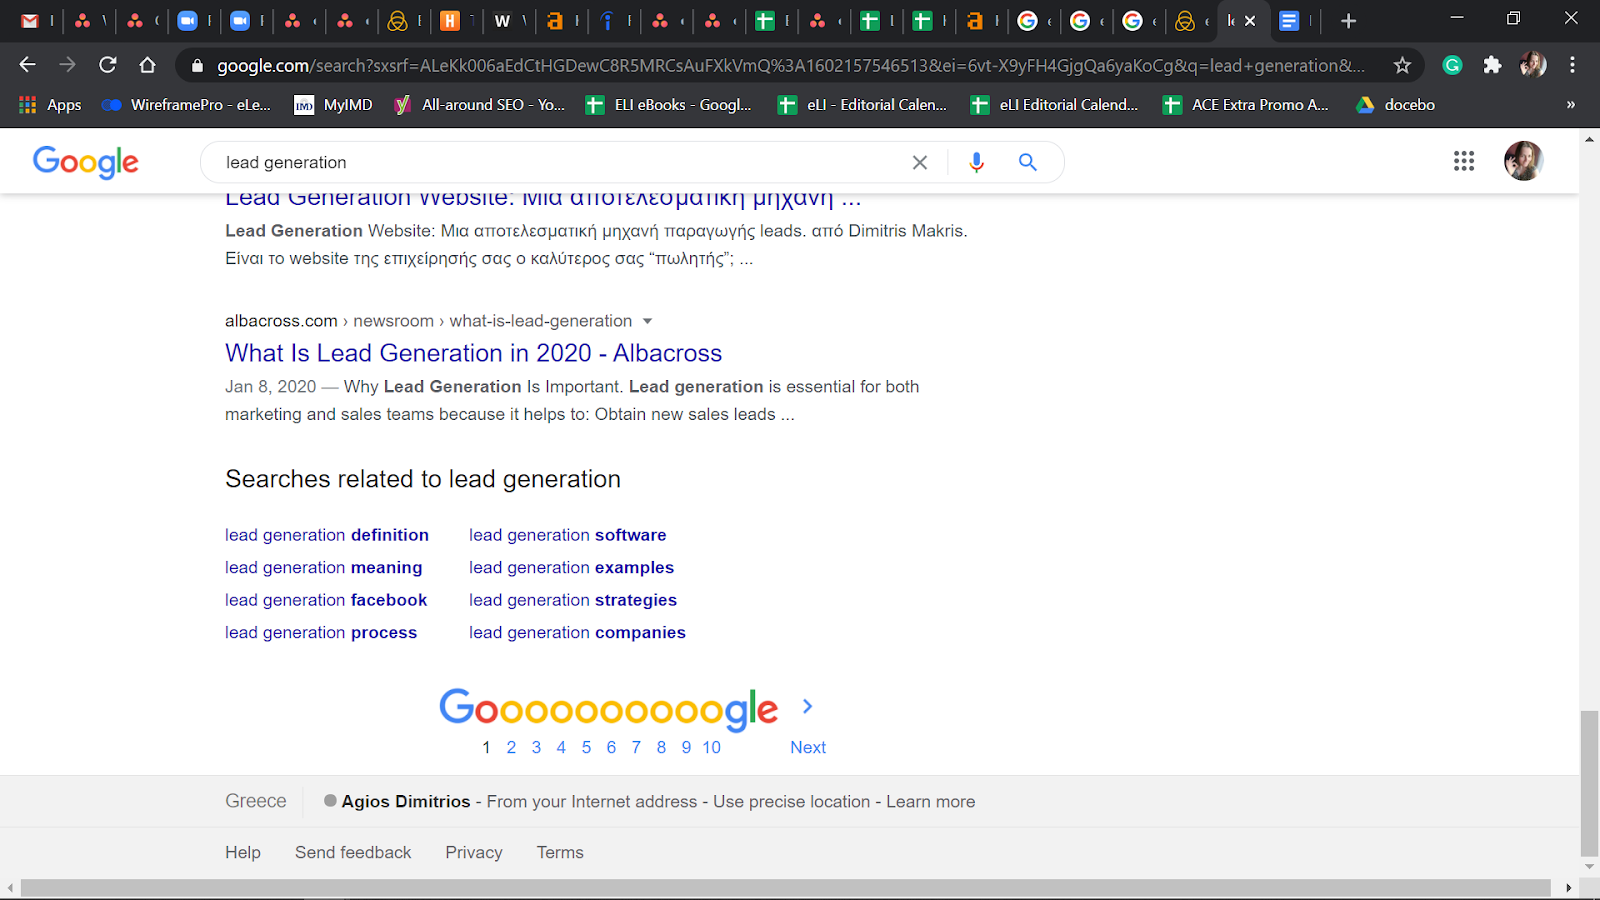Click the Agios Dimitrios location text

pyautogui.click(x=406, y=802)
